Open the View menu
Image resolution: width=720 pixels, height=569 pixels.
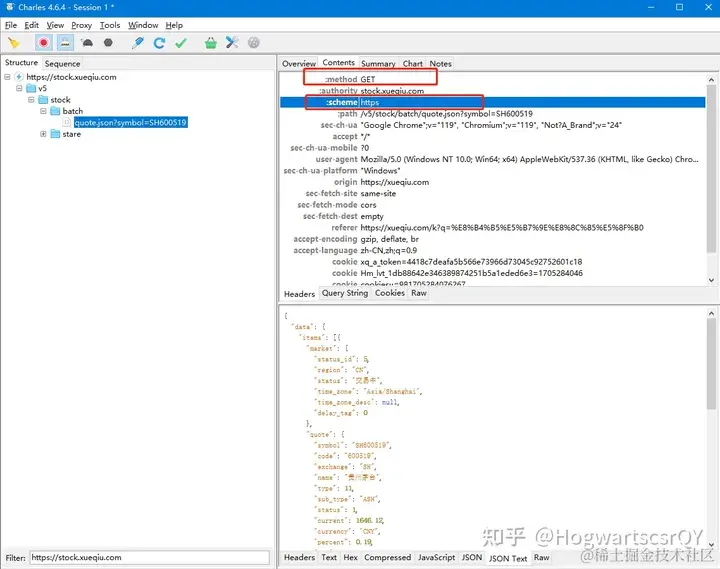click(55, 25)
